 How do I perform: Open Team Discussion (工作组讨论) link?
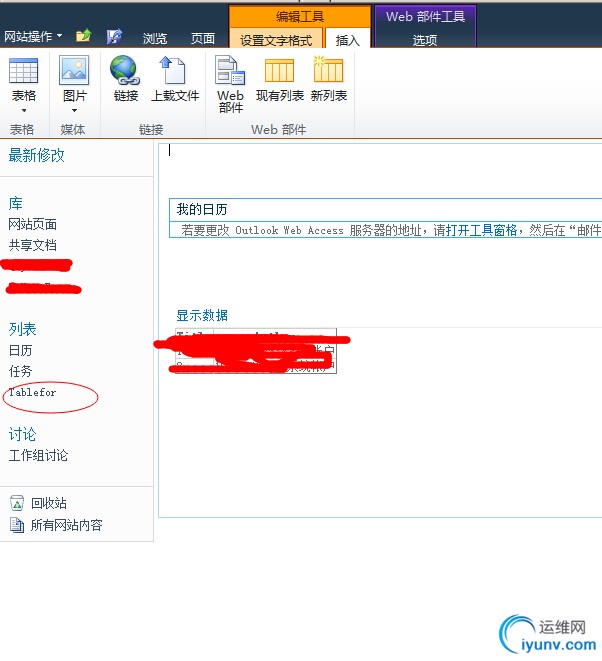tap(38, 455)
